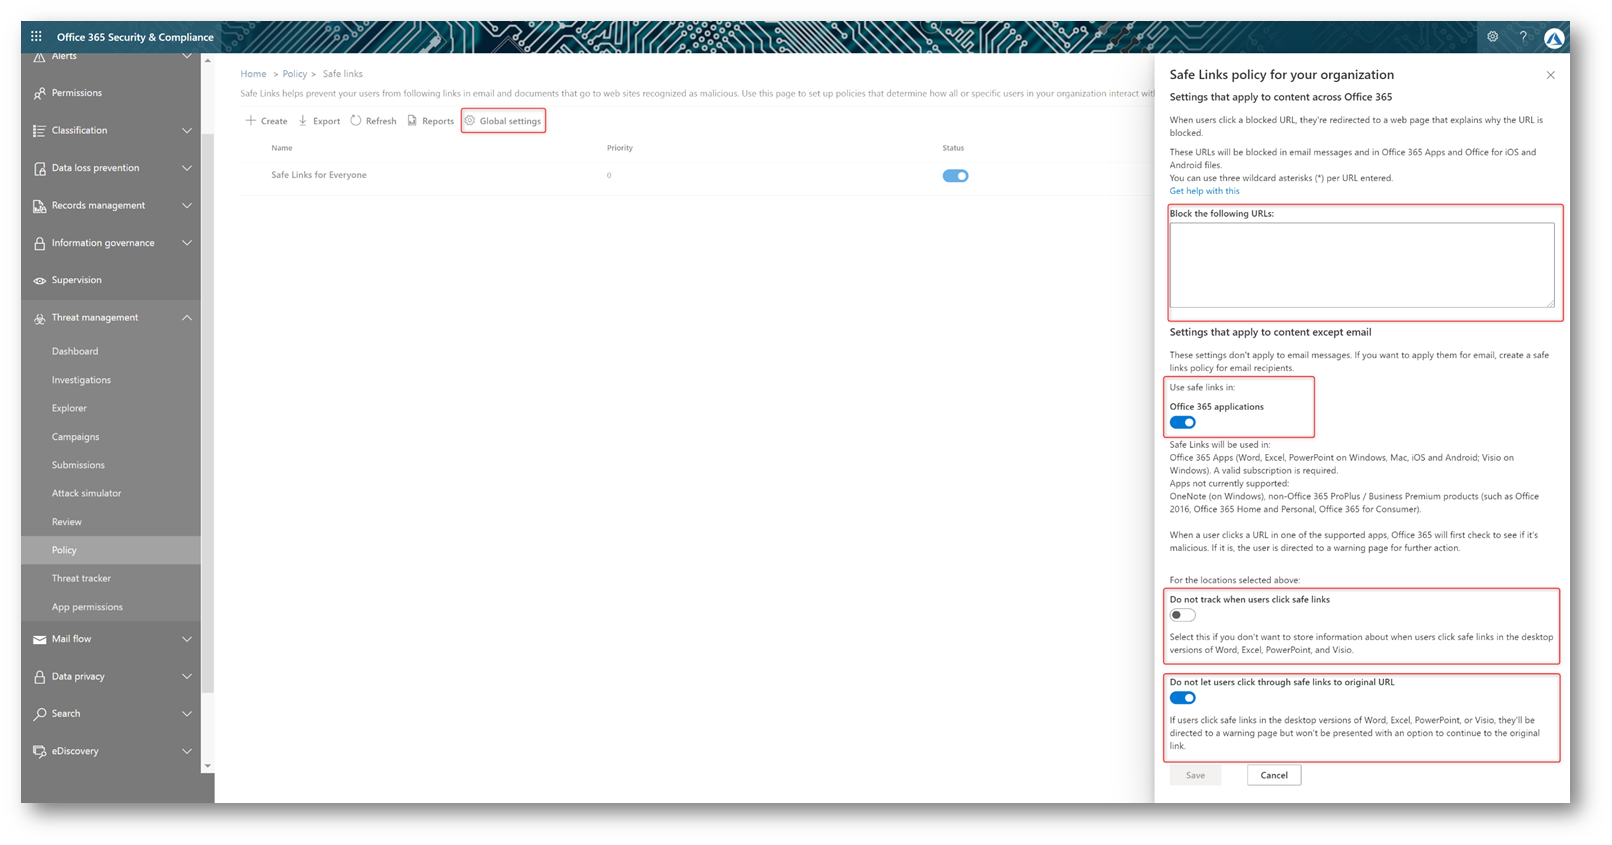Image resolution: width=1612 pixels, height=845 pixels.
Task: Click the Save button
Action: pyautogui.click(x=1196, y=776)
